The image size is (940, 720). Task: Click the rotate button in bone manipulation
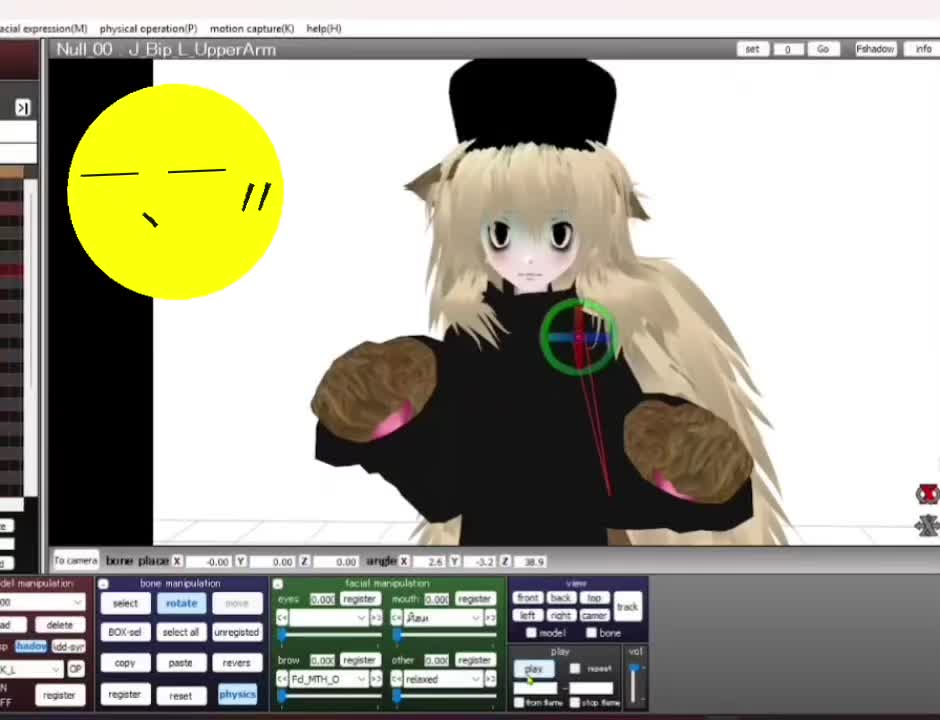(181, 603)
